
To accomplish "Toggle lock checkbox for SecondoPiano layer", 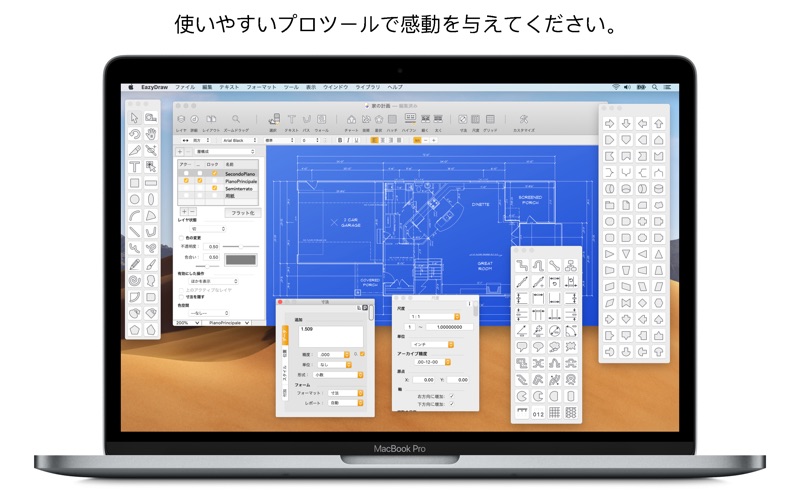I will pos(214,173).
